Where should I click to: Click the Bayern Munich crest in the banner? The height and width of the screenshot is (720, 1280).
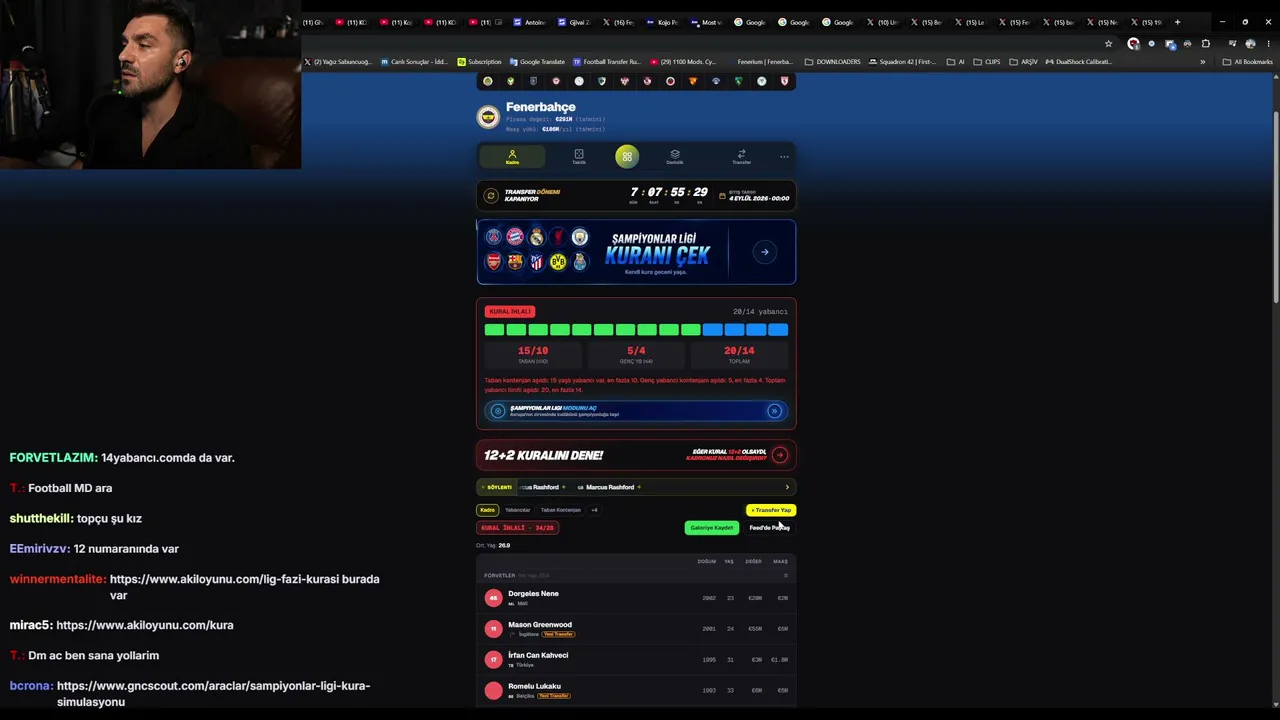[x=515, y=237]
